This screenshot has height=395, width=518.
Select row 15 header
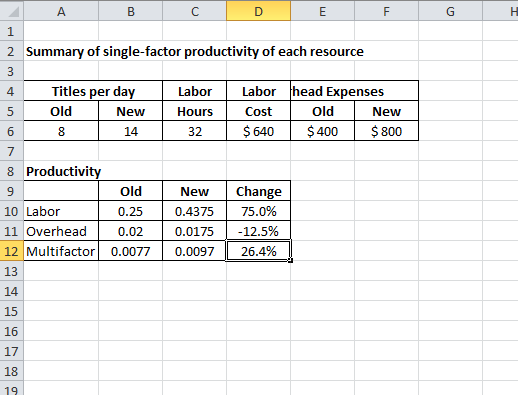(x=12, y=311)
